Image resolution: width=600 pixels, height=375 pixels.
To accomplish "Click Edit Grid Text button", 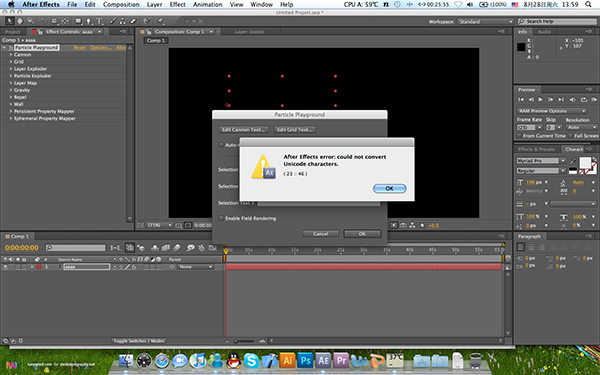I will click(295, 130).
